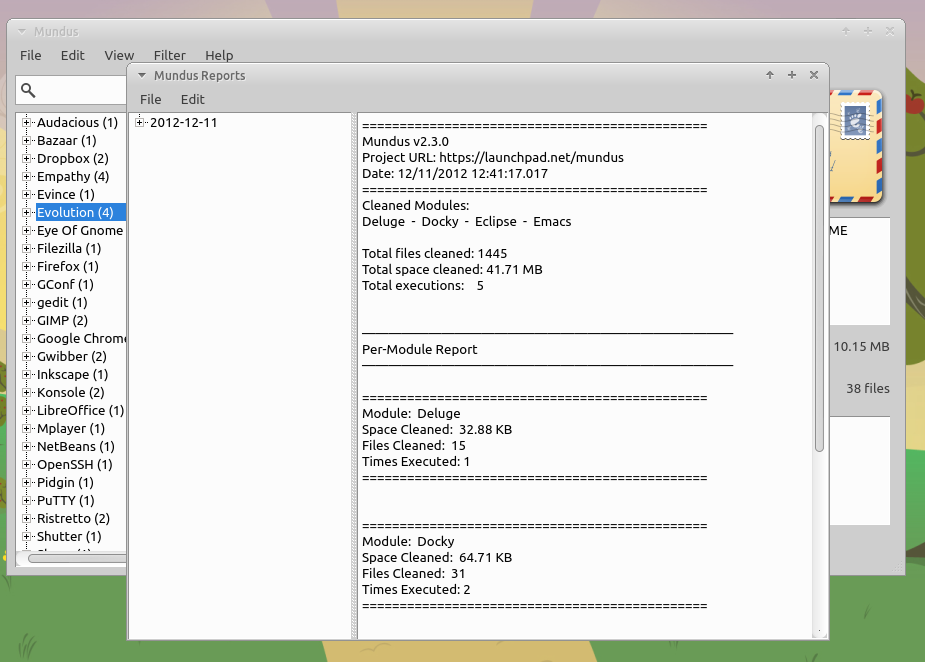Screen dimensions: 925x662
Task: Select Konsole (2) in the module list
Action: (x=71, y=392)
